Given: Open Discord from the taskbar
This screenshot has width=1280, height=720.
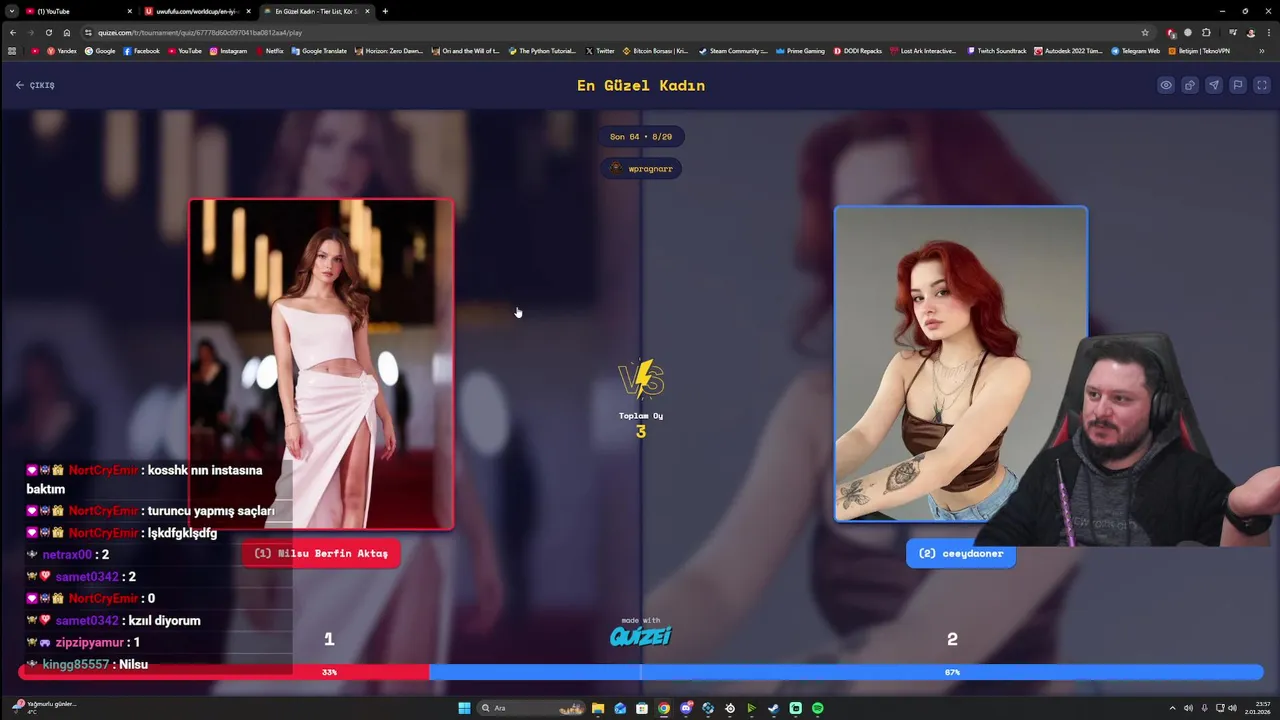Looking at the screenshot, I should click(x=686, y=708).
